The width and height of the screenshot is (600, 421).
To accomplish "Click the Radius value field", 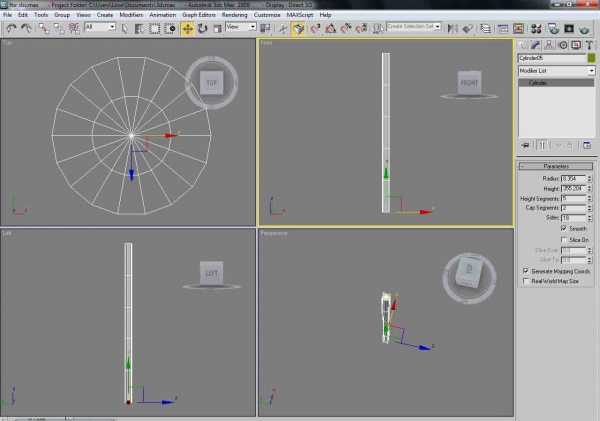I will [573, 179].
